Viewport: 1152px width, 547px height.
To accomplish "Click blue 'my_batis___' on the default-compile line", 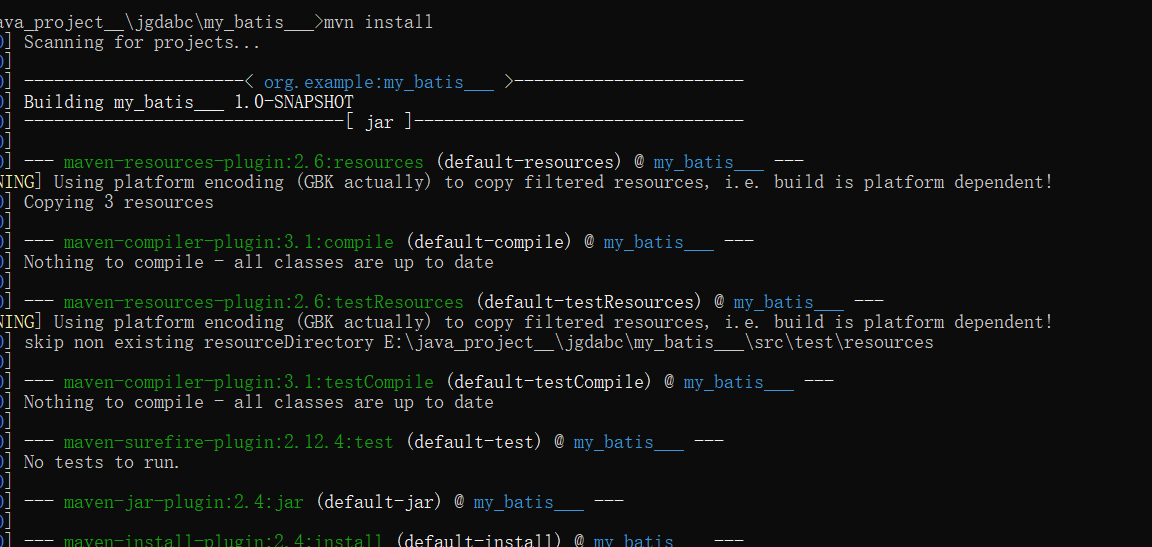I will click(658, 242).
